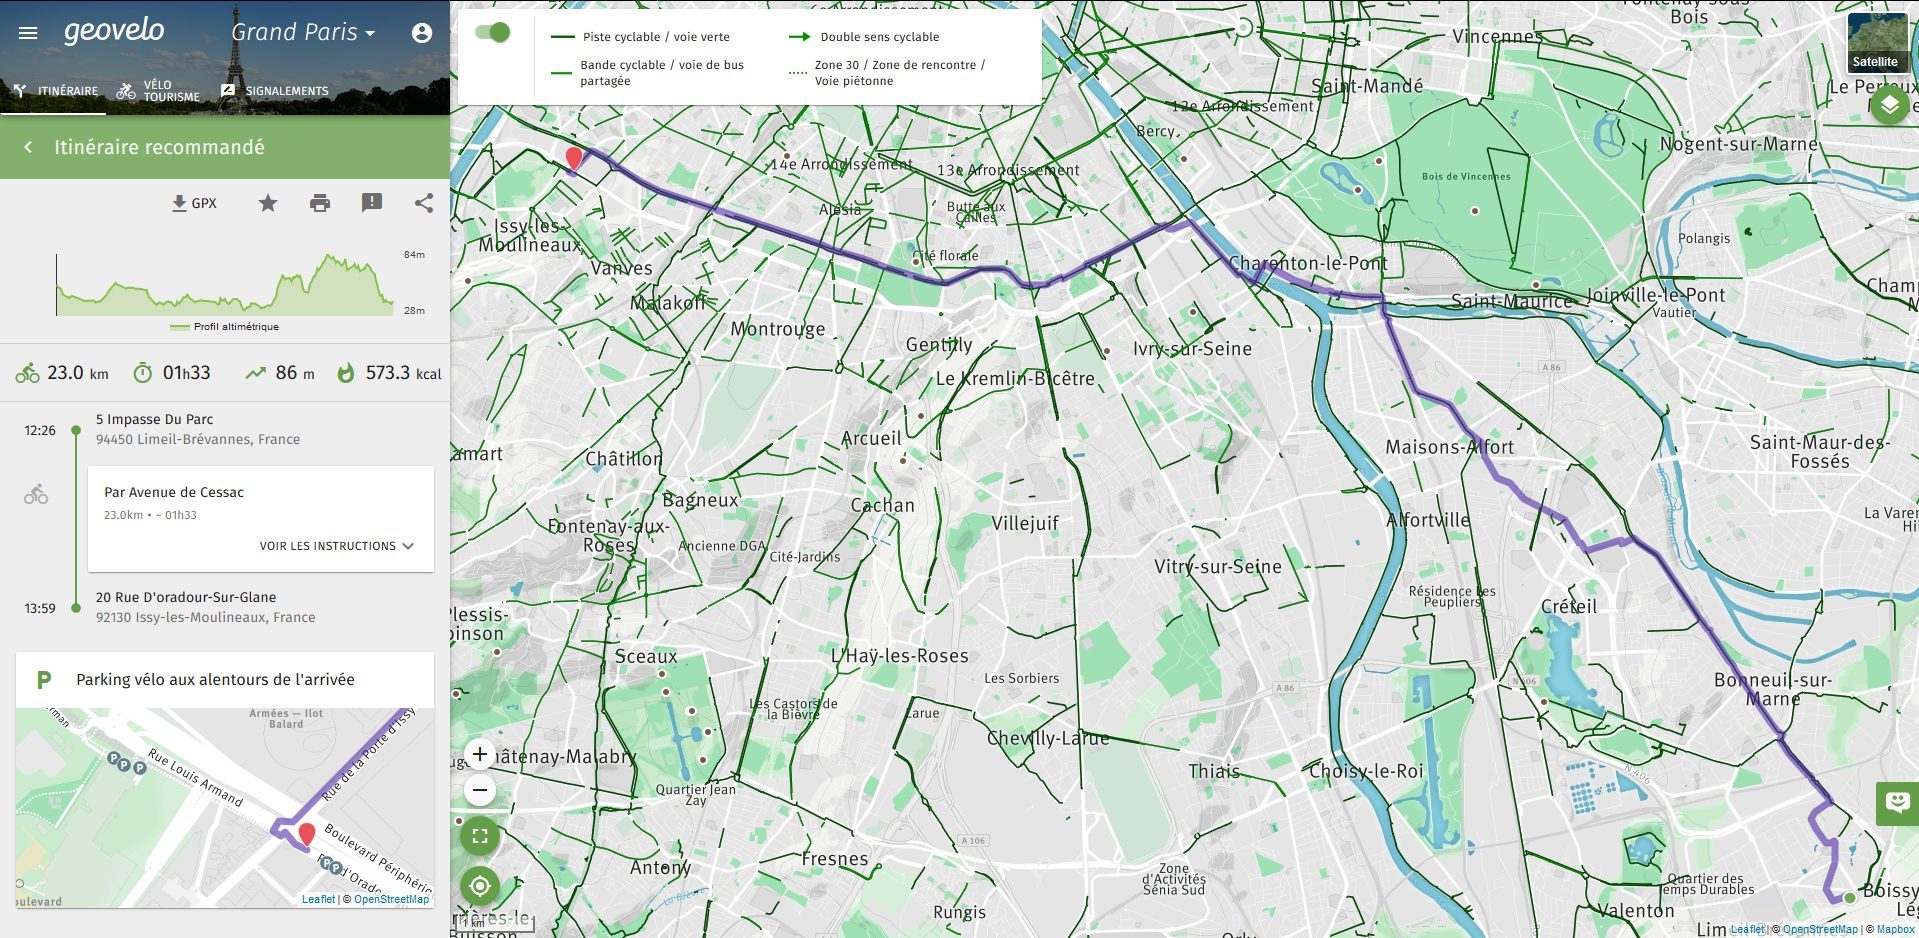1919x938 pixels.
Task: Zoom out on the map
Action: (480, 790)
